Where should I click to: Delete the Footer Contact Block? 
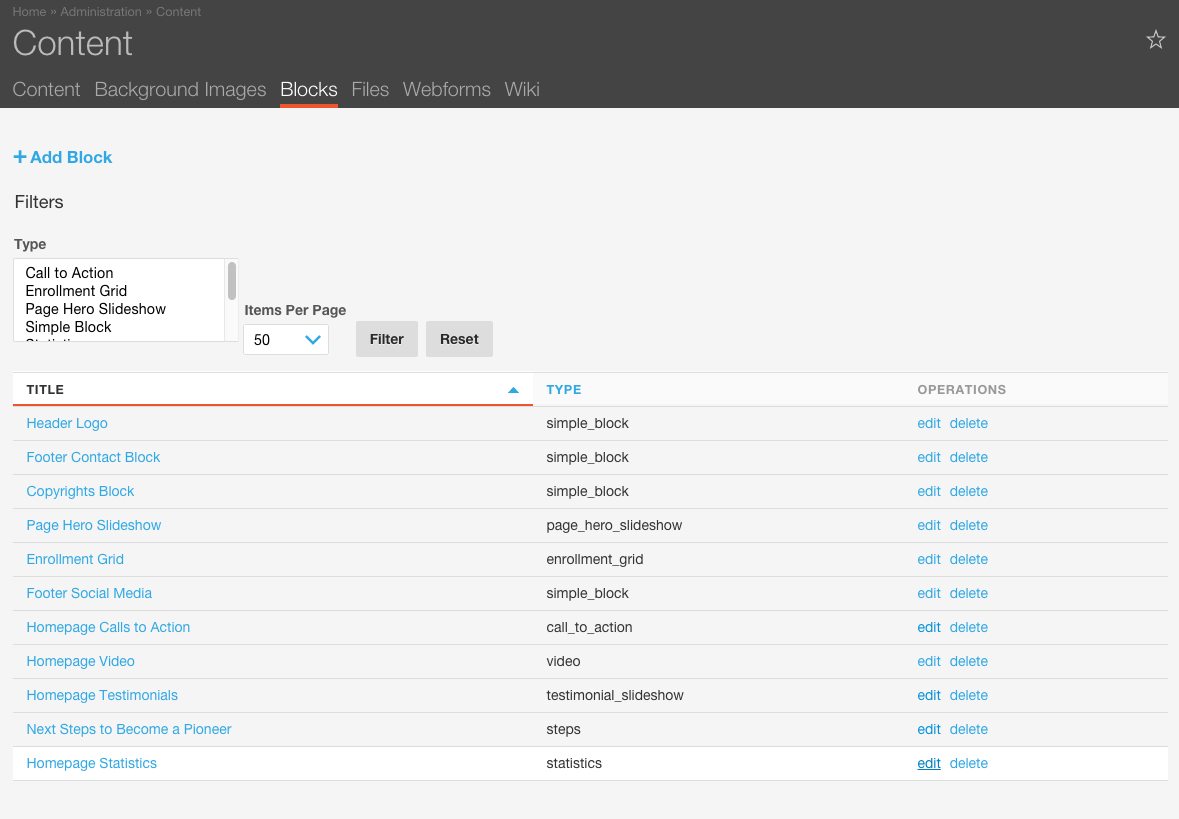click(968, 457)
